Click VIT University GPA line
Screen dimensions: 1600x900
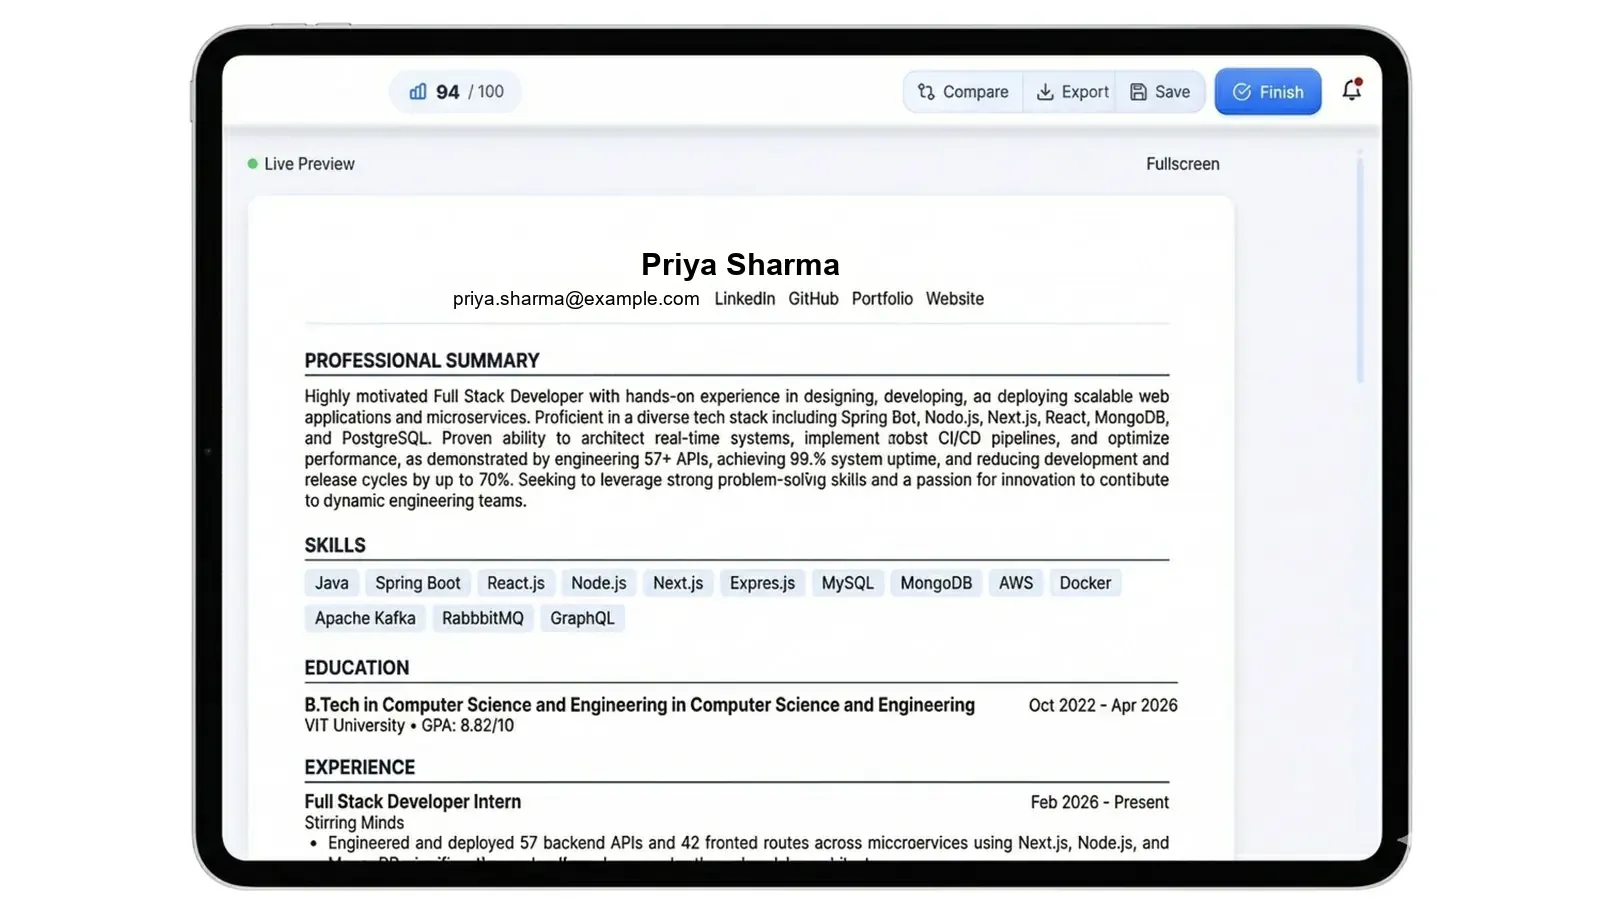click(x=409, y=726)
